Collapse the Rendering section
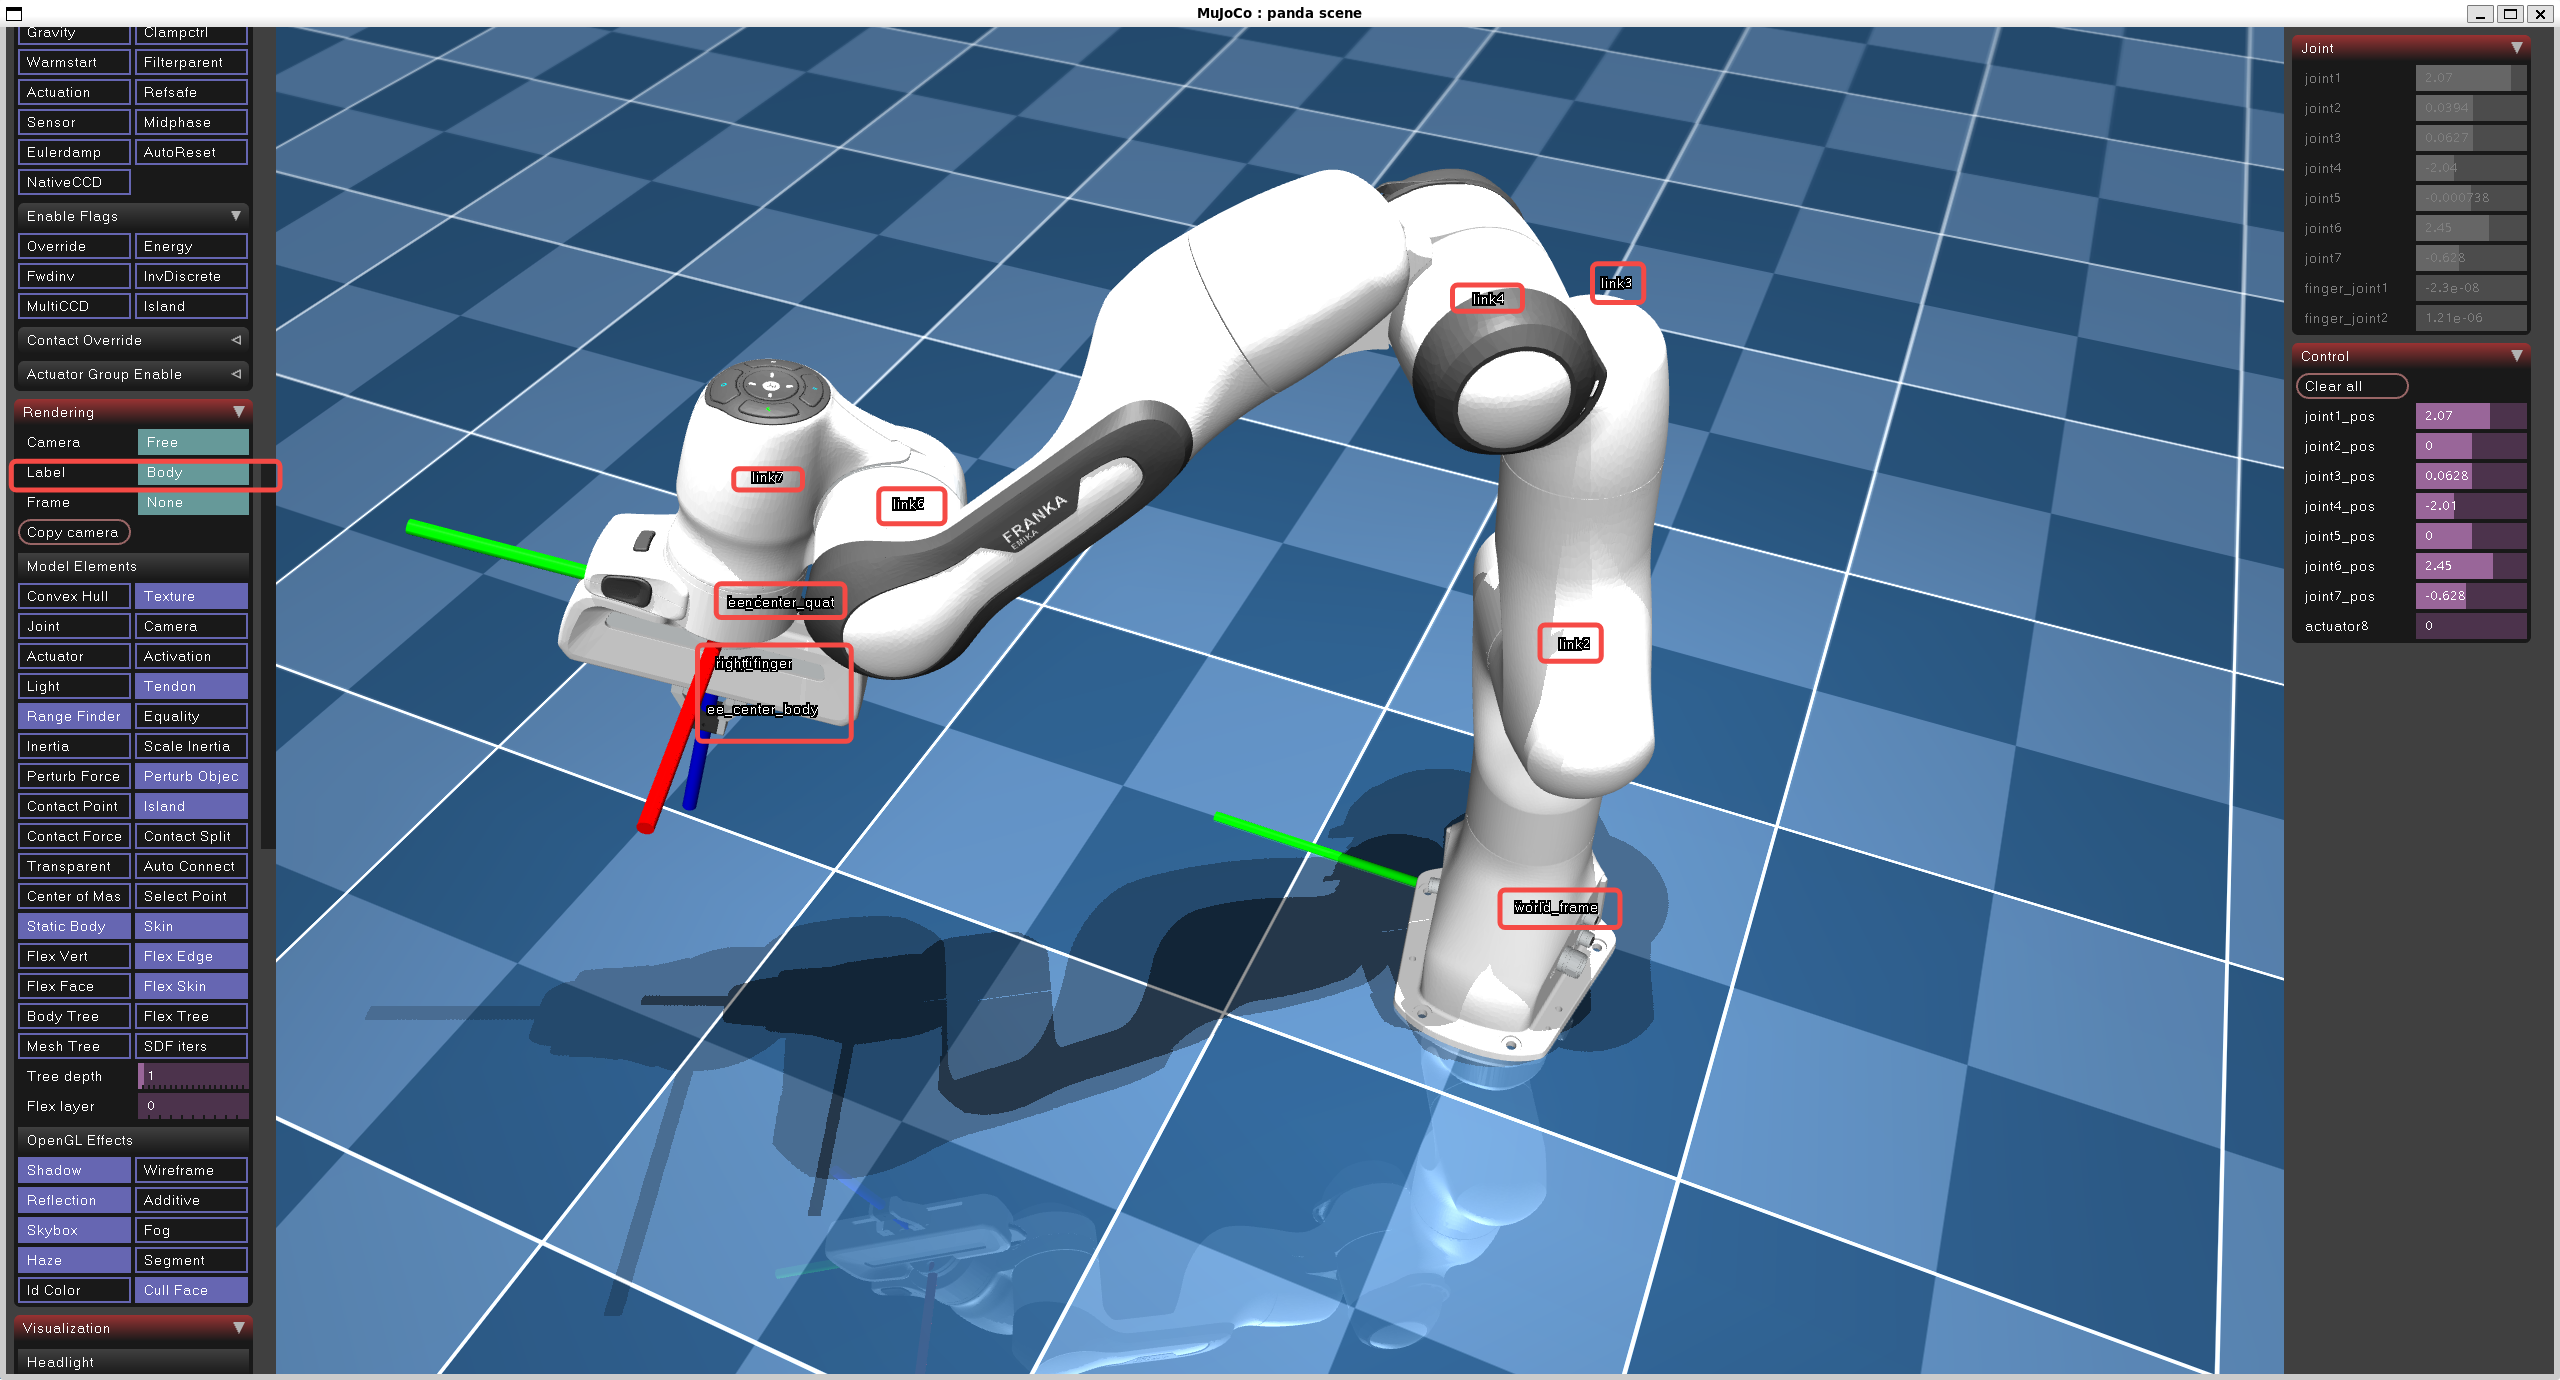The height and width of the screenshot is (1380, 2560). [x=238, y=412]
